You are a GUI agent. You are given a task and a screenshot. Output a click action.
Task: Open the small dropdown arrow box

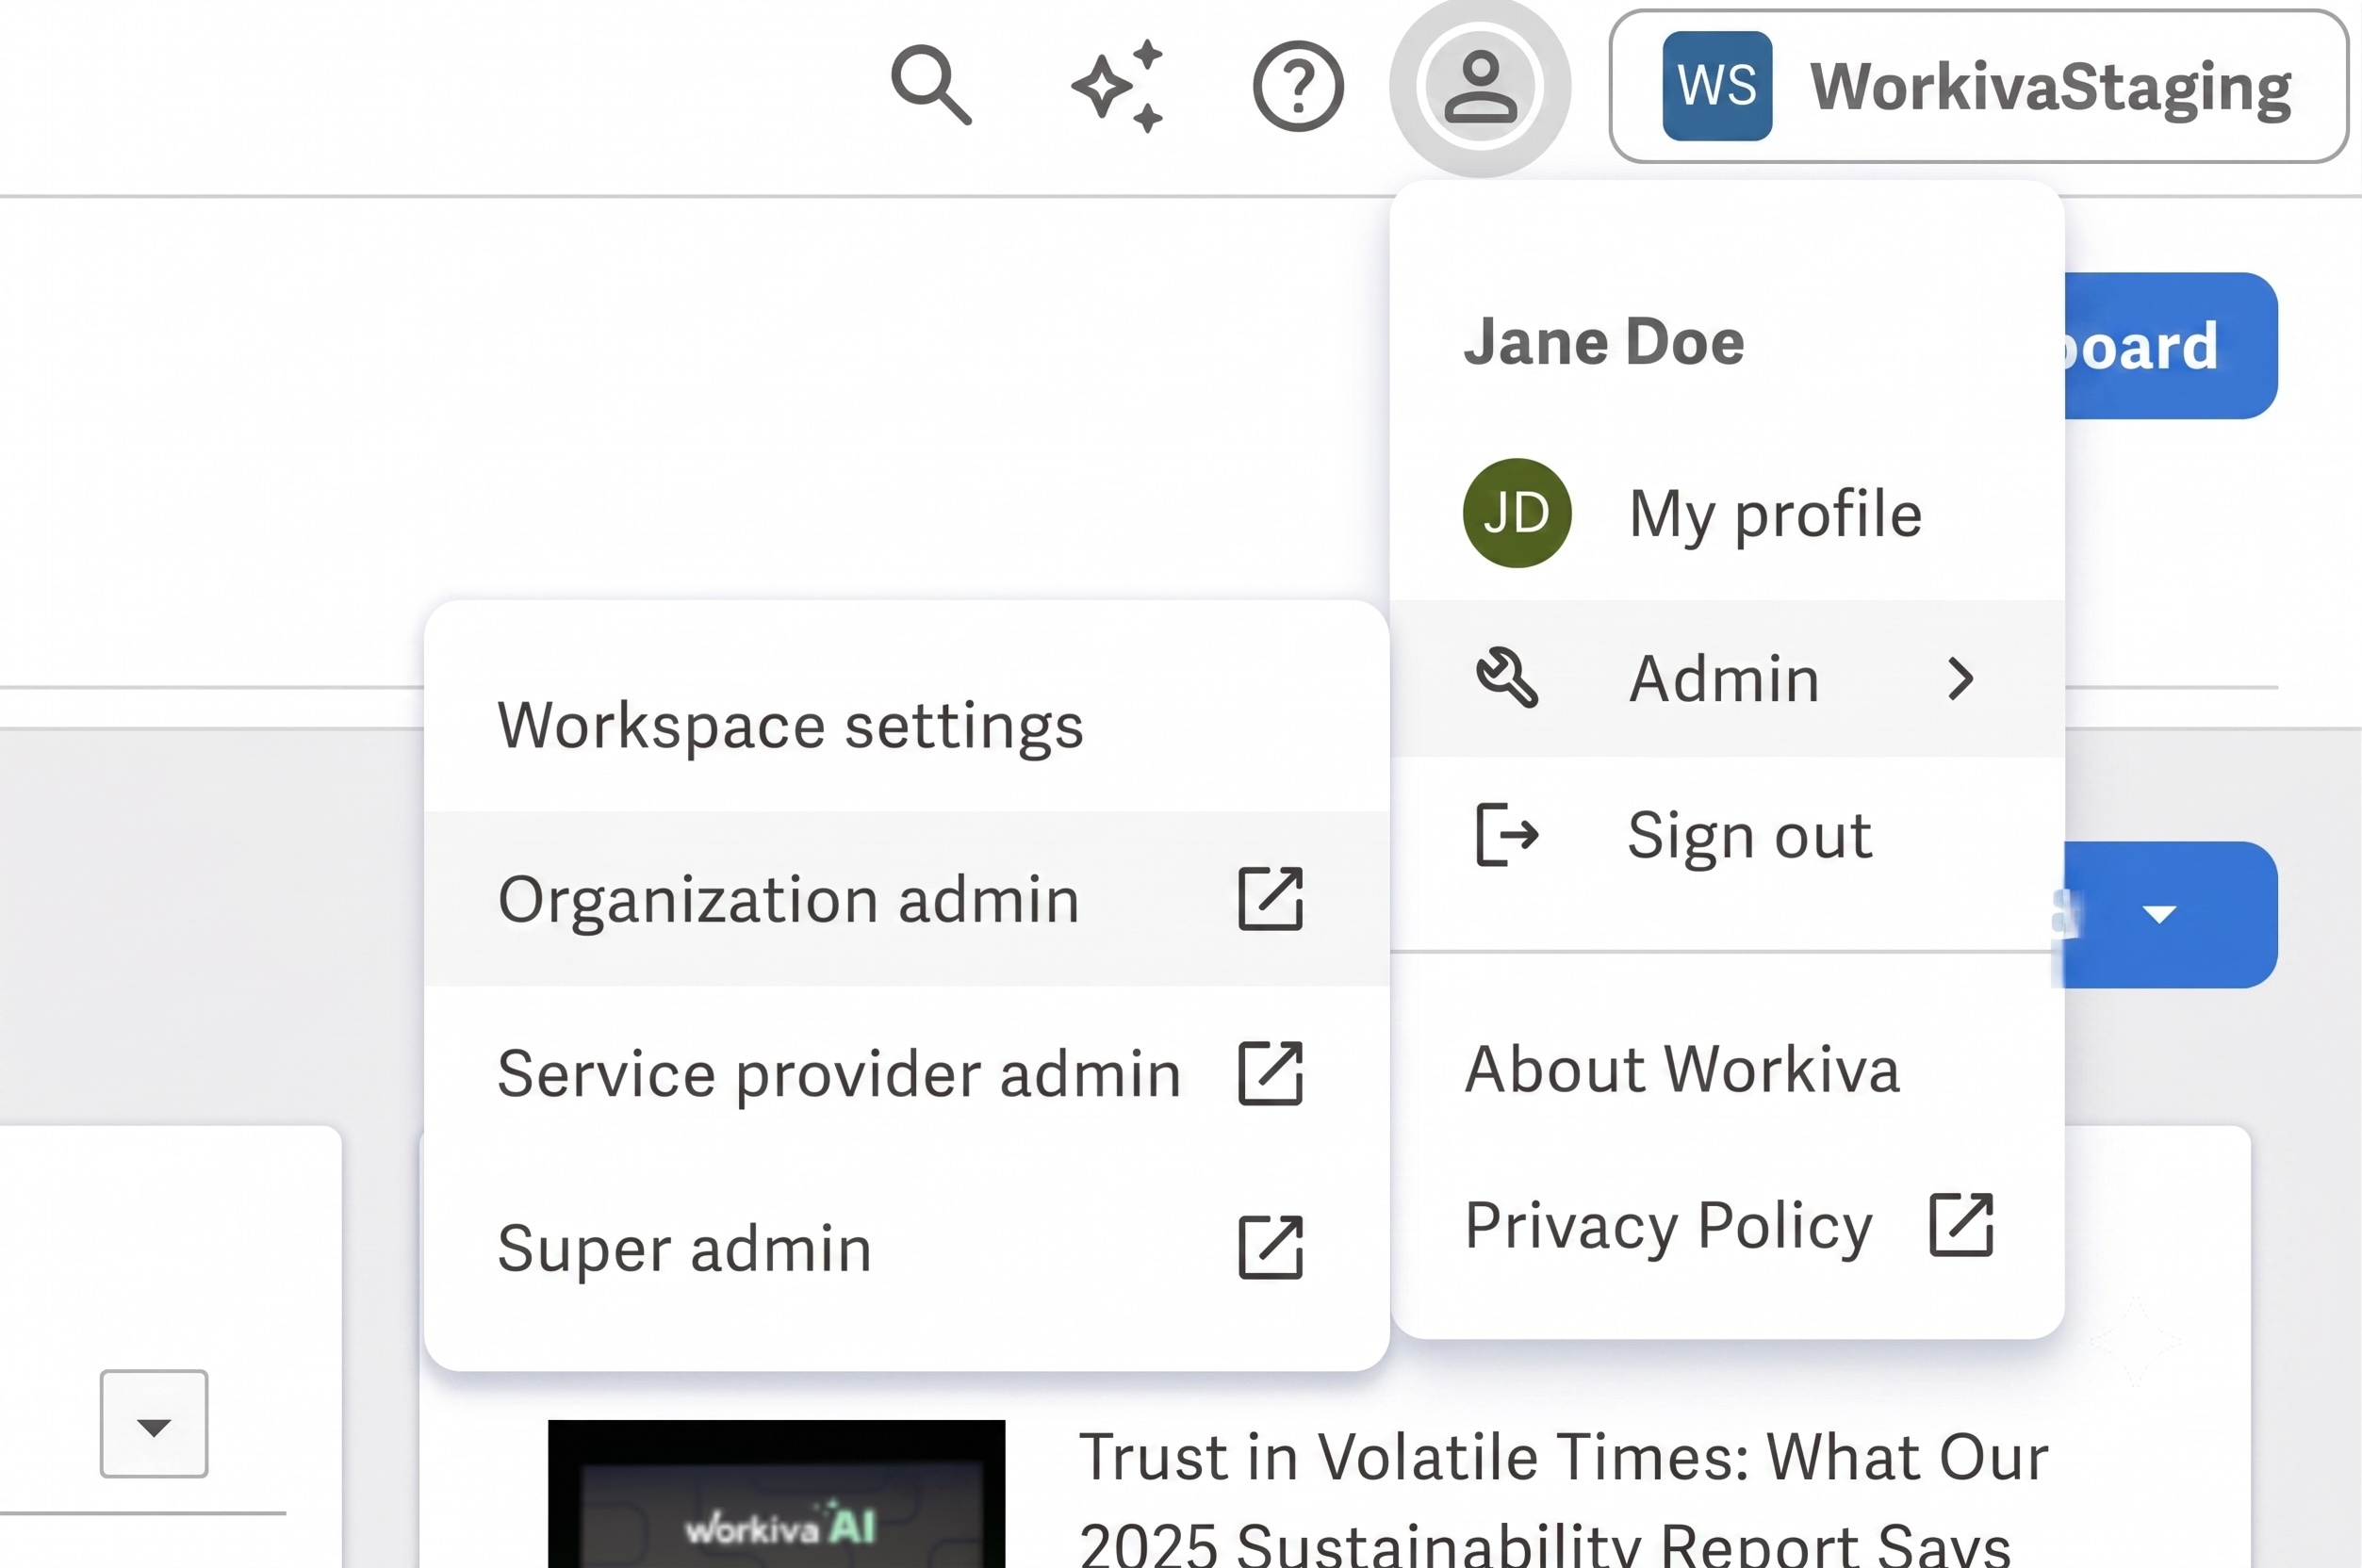154,1424
